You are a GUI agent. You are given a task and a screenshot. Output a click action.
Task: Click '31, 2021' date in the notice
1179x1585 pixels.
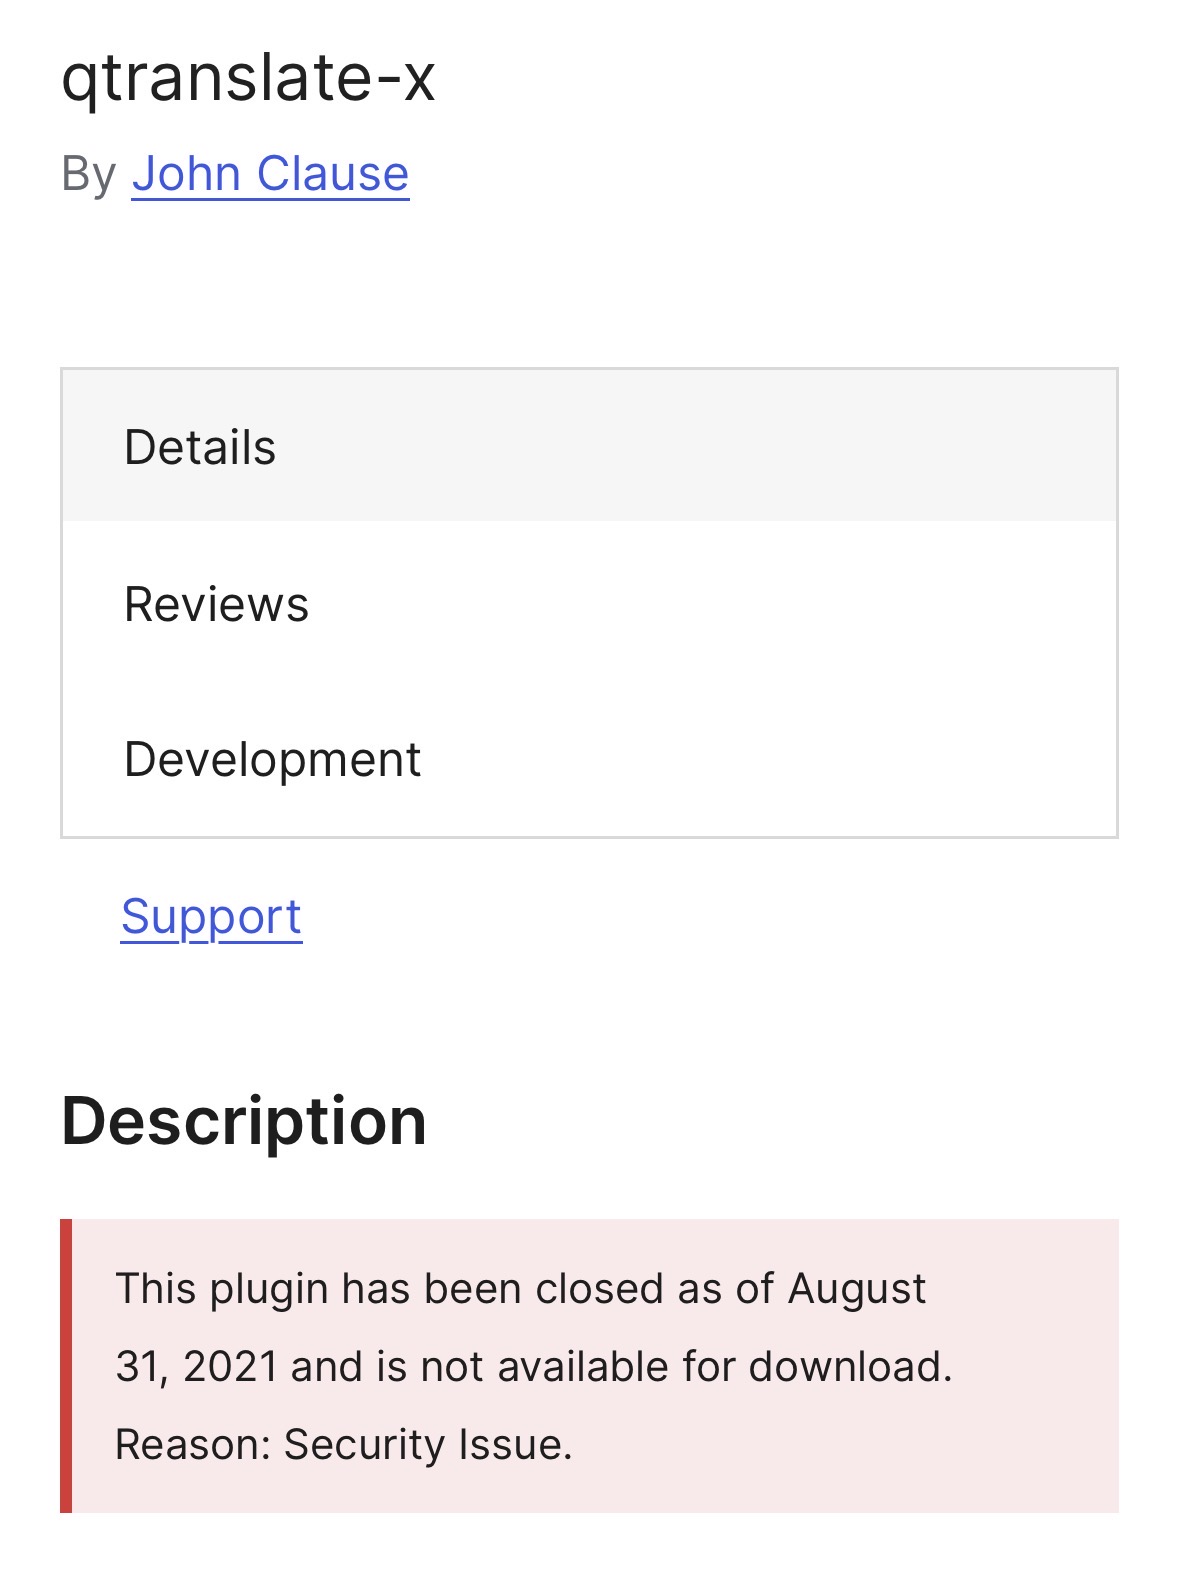pos(197,1367)
